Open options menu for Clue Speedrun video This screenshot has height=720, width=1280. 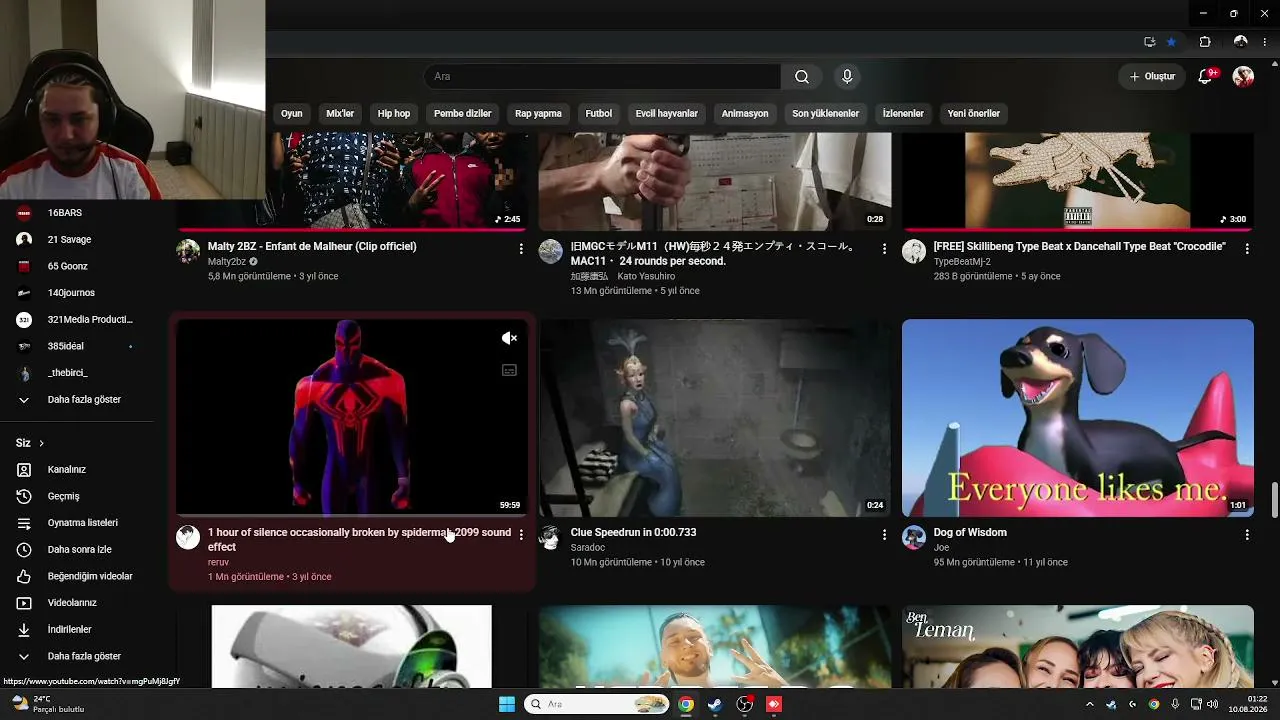click(884, 535)
